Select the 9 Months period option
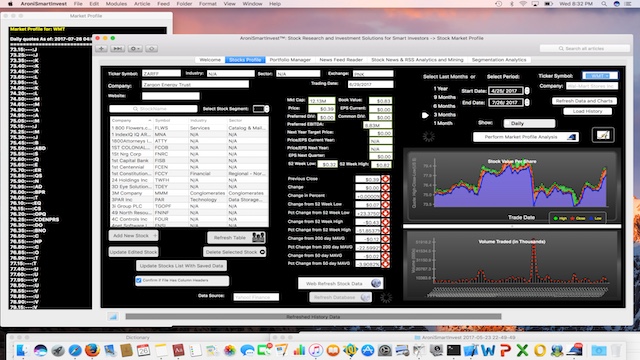Viewport: 640px width, 360px height. (x=444, y=97)
